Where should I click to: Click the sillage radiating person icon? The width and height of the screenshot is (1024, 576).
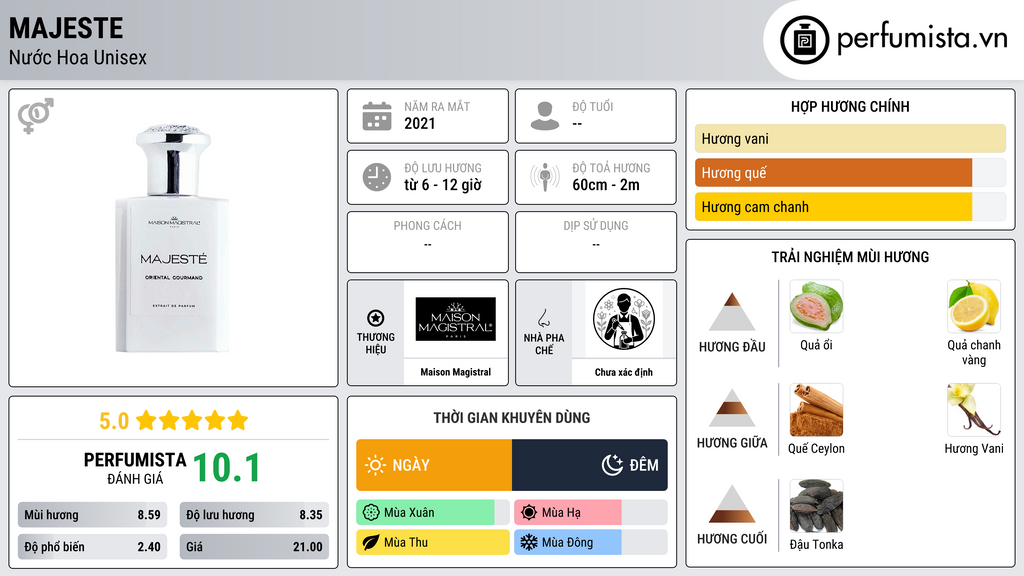click(545, 177)
